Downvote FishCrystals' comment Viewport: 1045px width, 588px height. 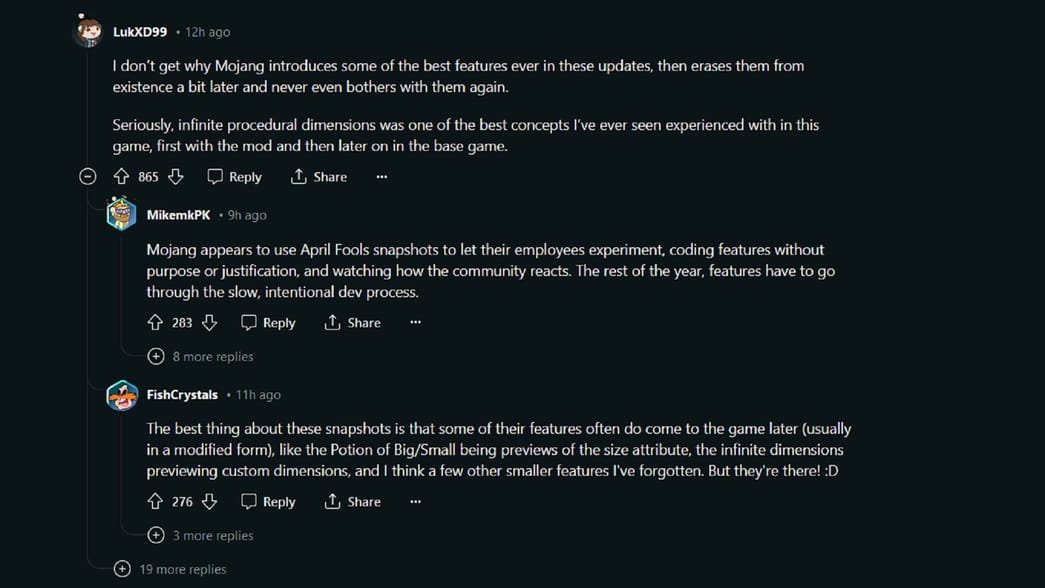(x=209, y=502)
